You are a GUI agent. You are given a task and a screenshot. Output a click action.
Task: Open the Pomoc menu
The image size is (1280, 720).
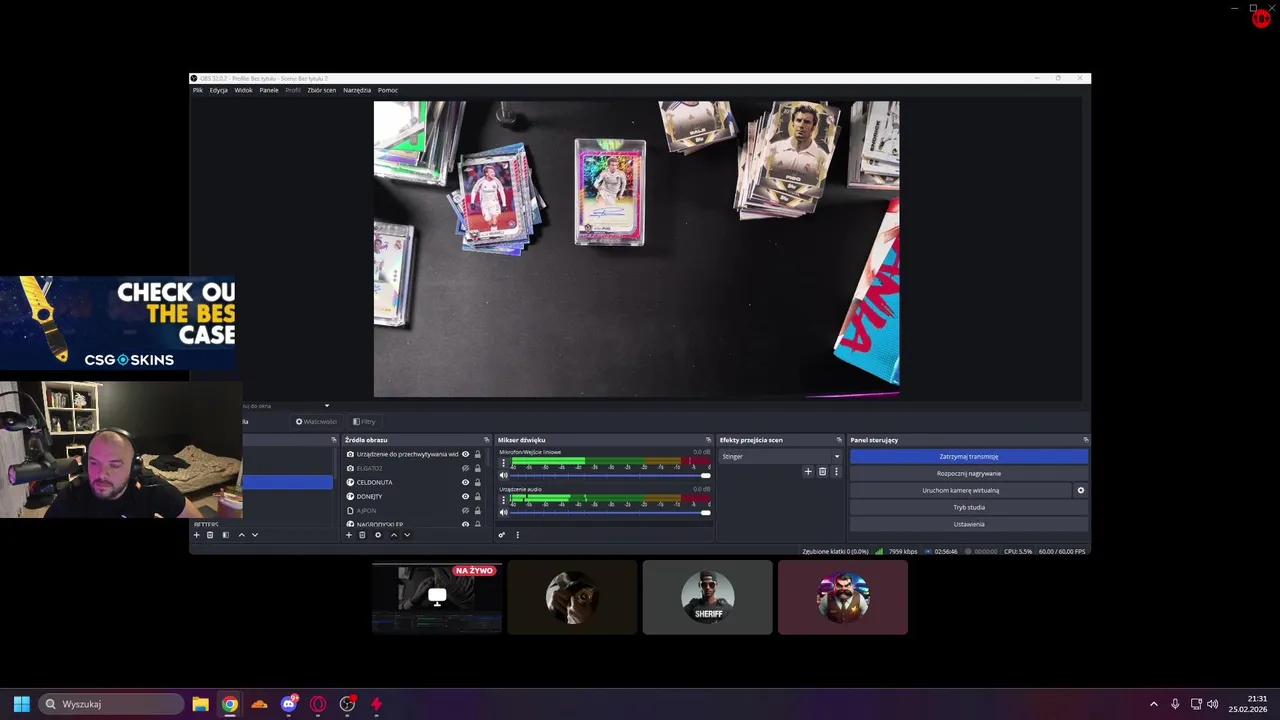[x=388, y=90]
